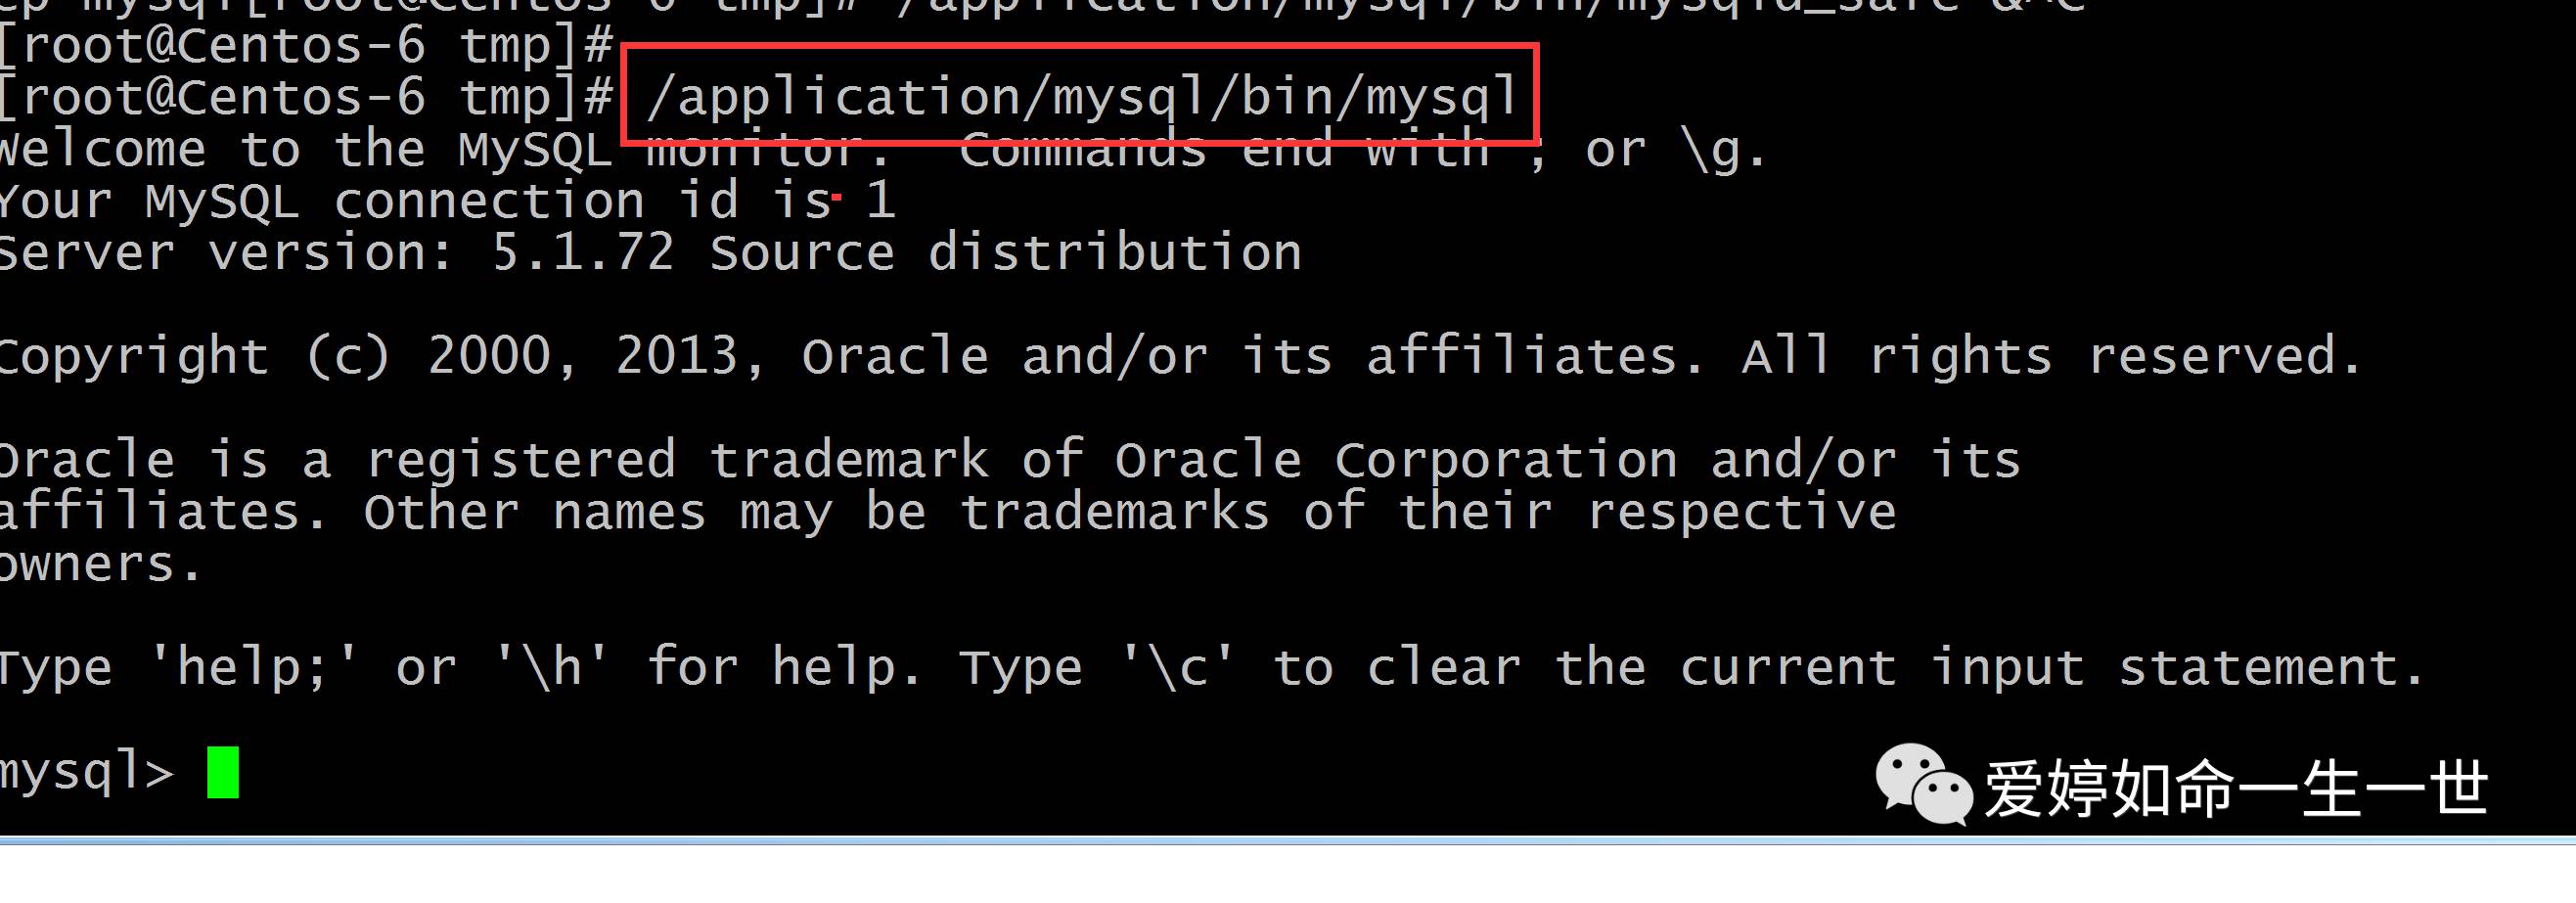Click the green terminal cursor block

223,772
